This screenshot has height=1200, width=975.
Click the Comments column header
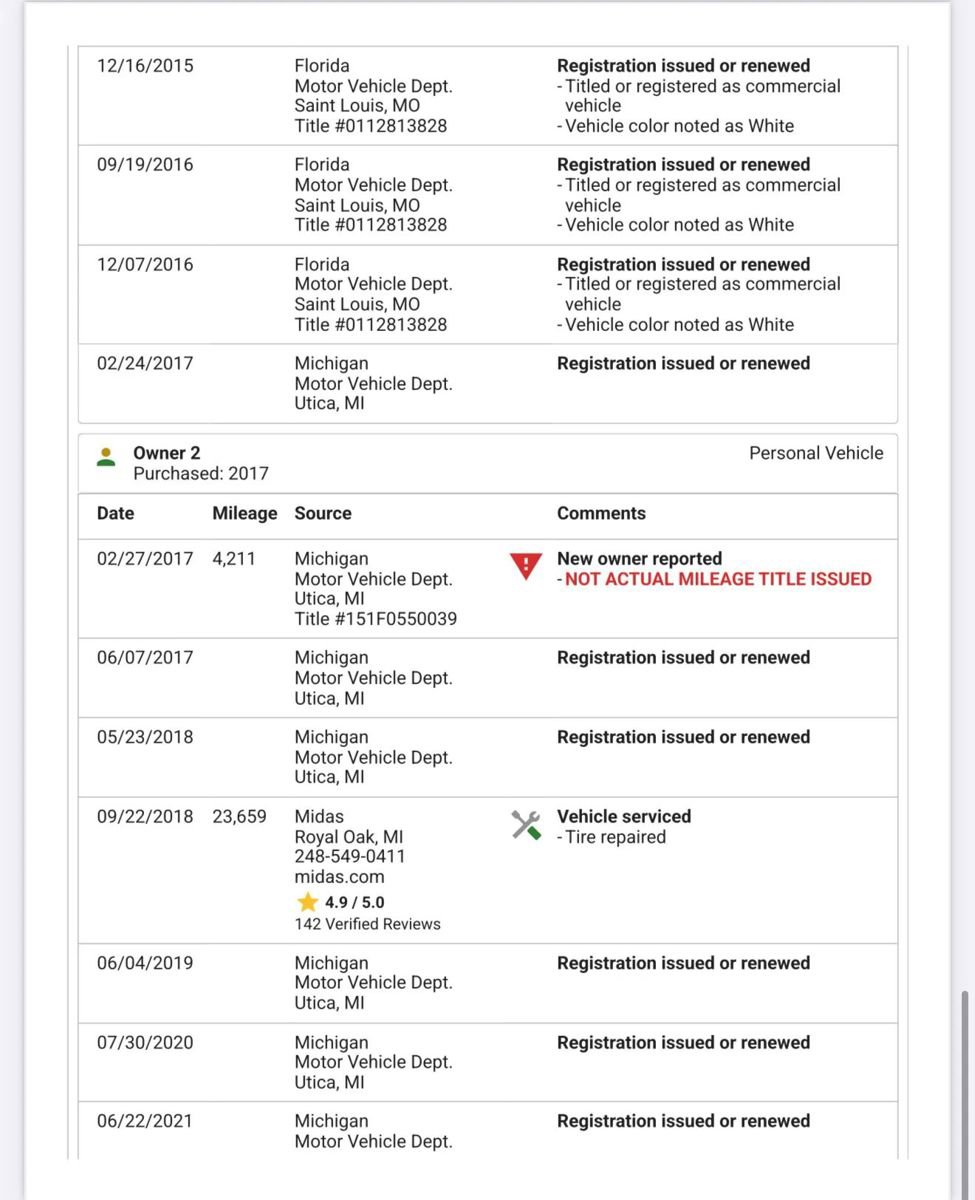coord(601,514)
